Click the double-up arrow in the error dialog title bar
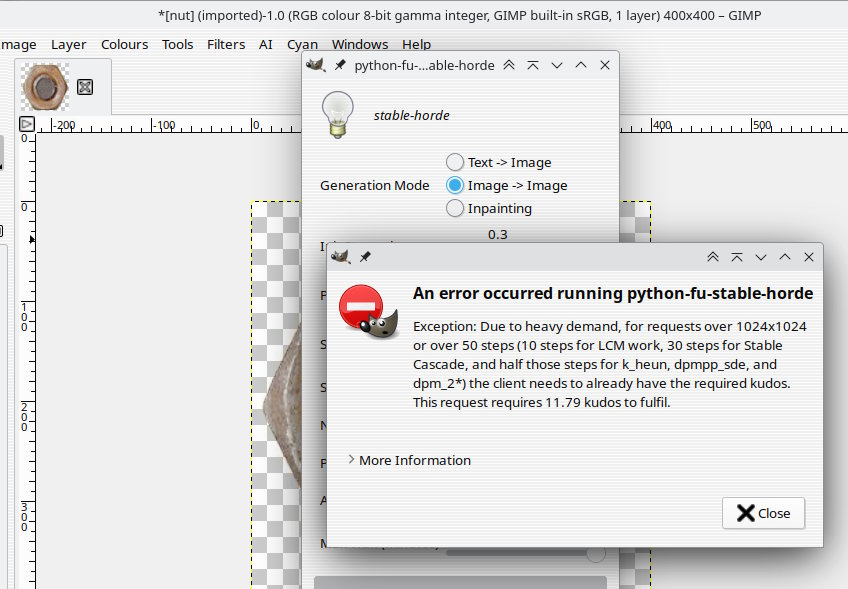 (713, 257)
